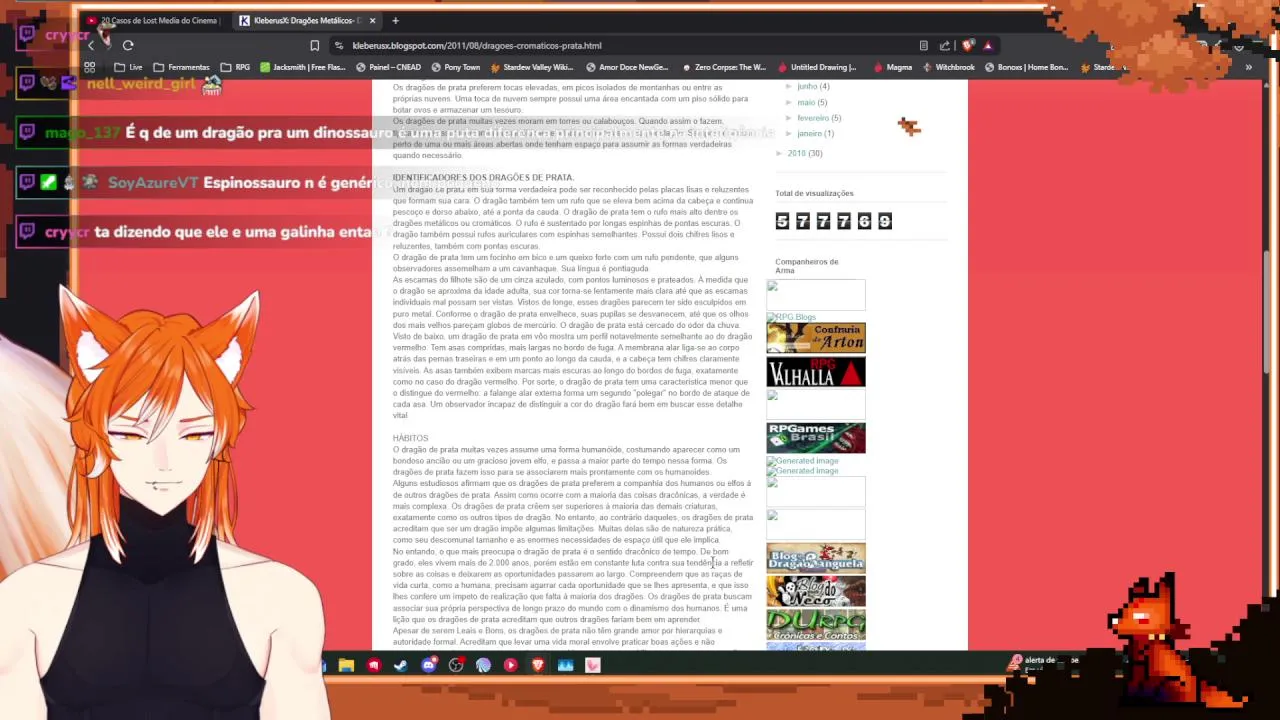Open the red circular app next to File Explorer
This screenshot has width=1280, height=720.
374,665
